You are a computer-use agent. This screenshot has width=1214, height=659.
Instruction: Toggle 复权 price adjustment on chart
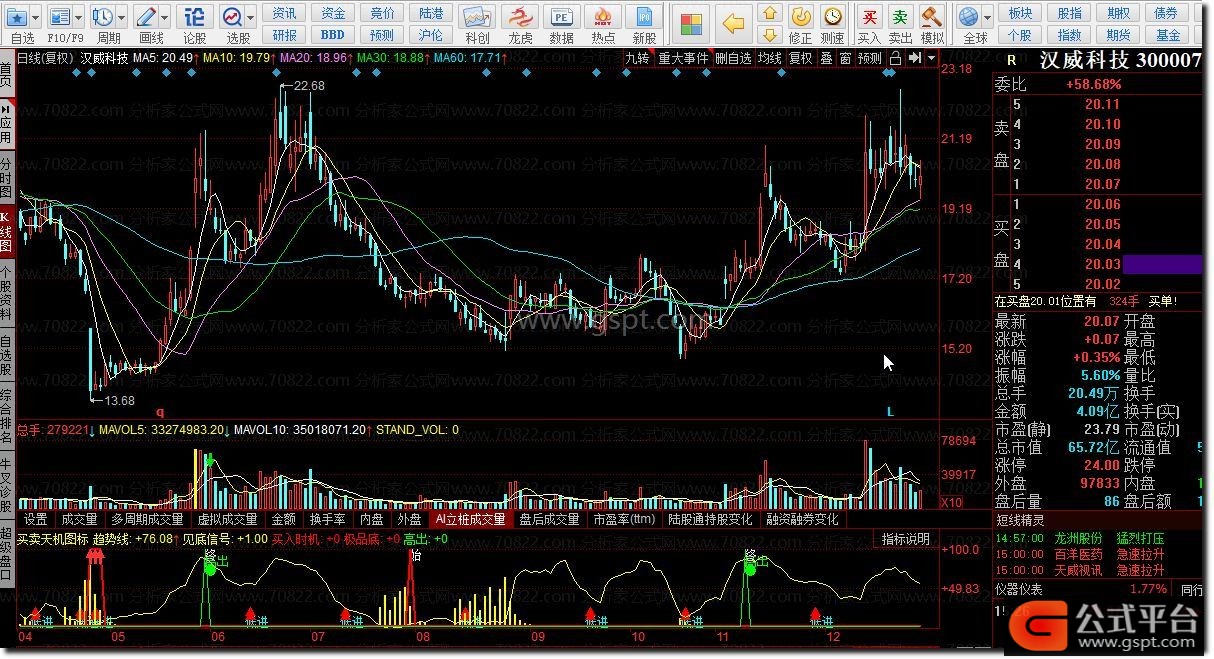click(x=801, y=58)
